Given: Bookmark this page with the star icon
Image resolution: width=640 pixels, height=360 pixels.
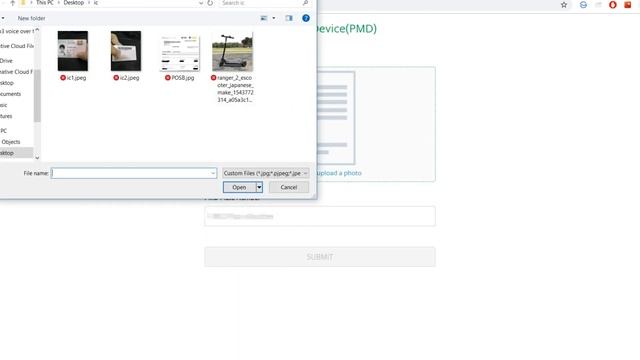Looking at the screenshot, I should click(564, 5).
